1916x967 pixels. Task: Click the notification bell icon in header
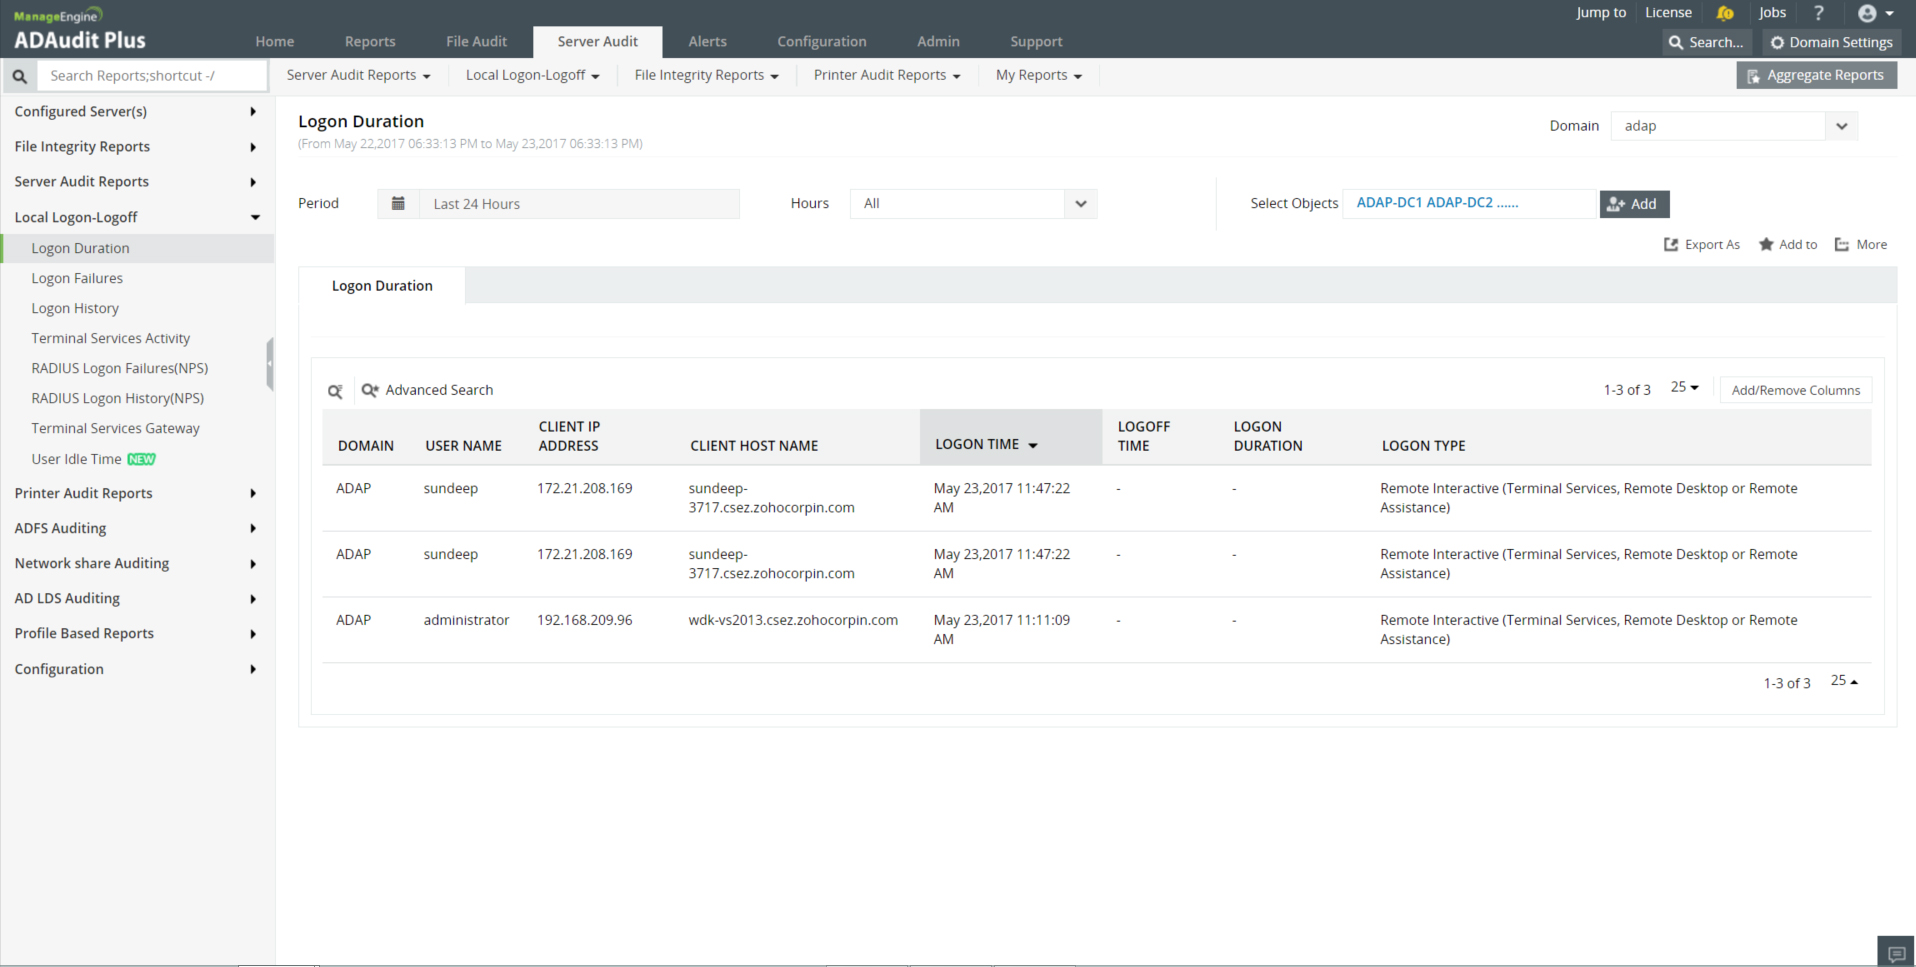click(x=1725, y=13)
